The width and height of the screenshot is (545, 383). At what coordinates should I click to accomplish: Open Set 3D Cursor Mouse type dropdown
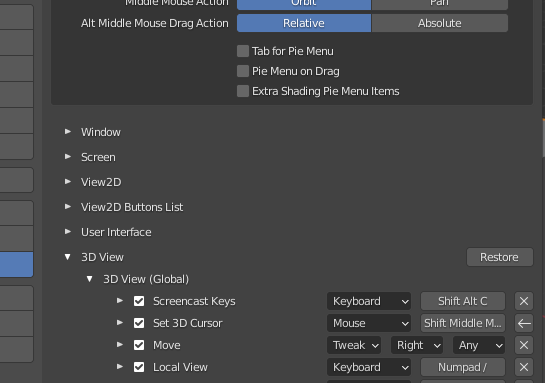tap(369, 323)
